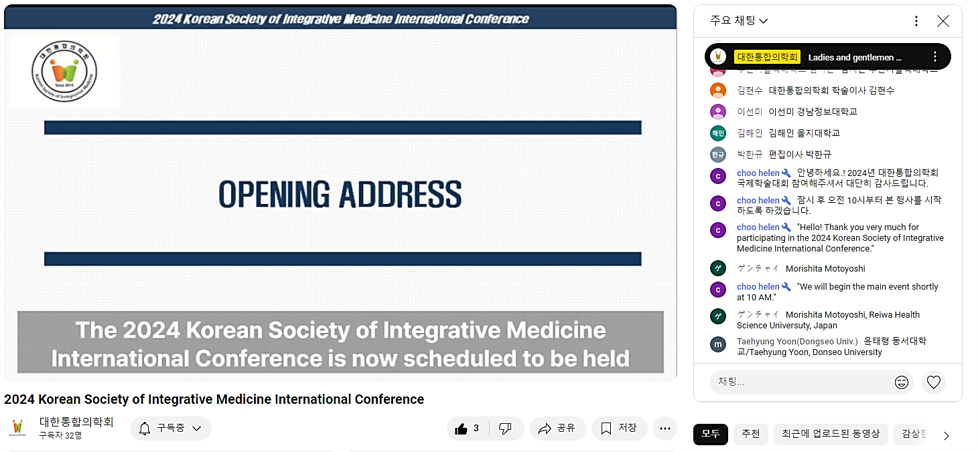
Task: Click the 공유 share button
Action: click(x=557, y=429)
